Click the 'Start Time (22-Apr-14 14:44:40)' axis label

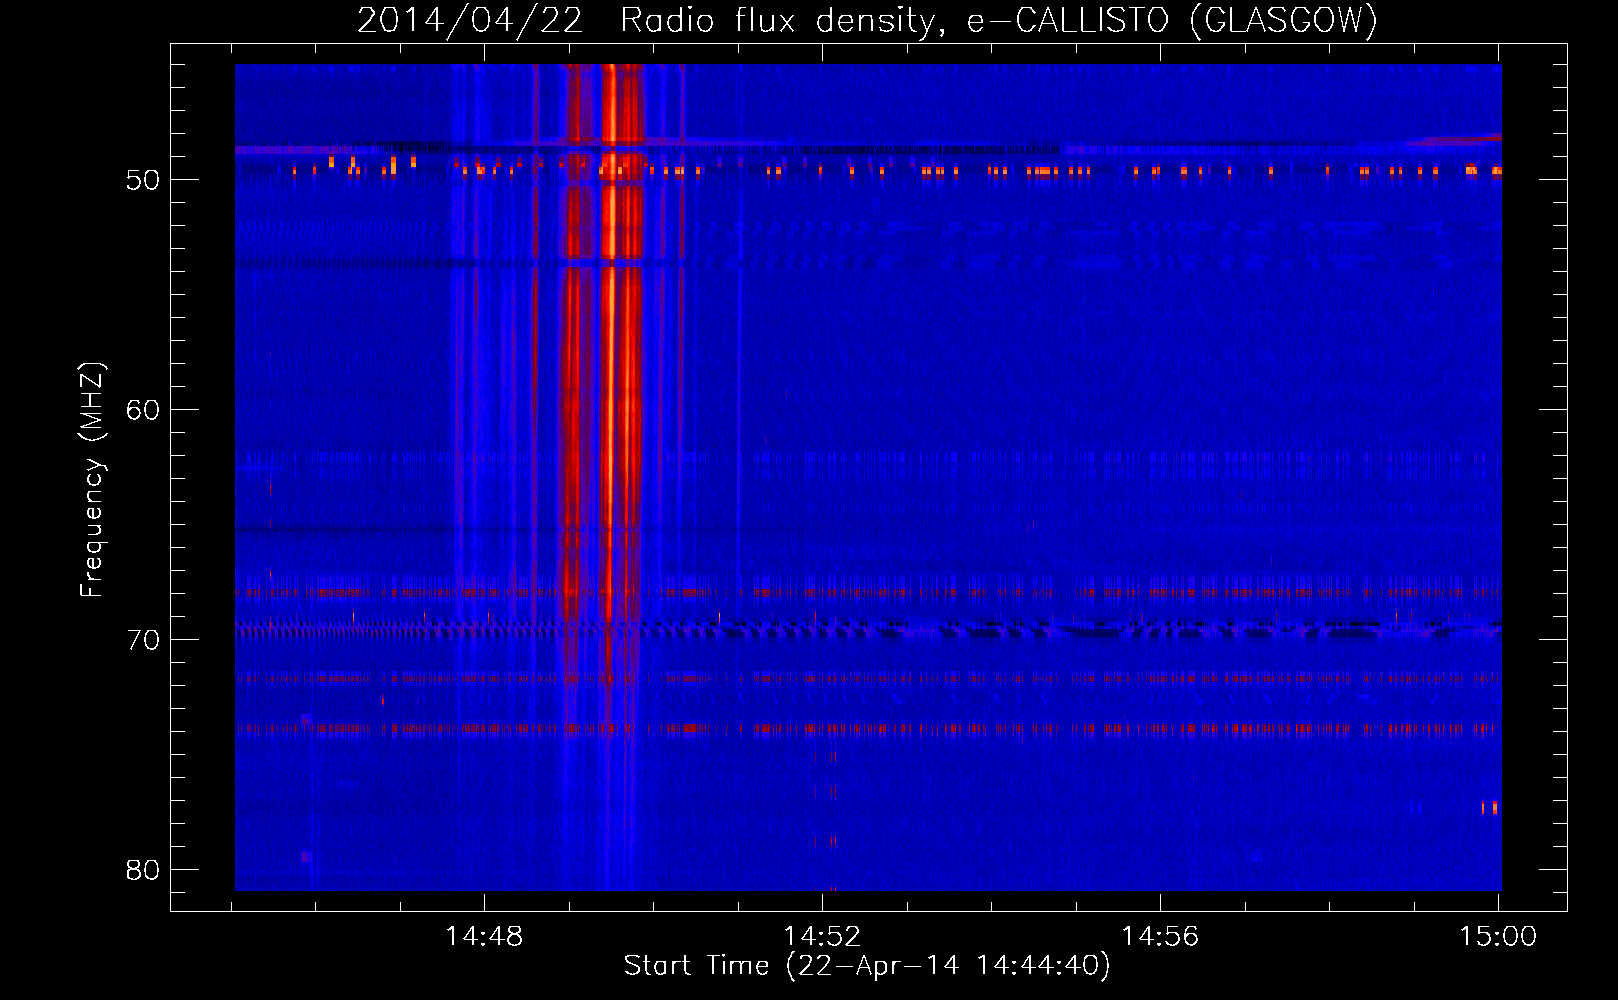pyautogui.click(x=867, y=966)
